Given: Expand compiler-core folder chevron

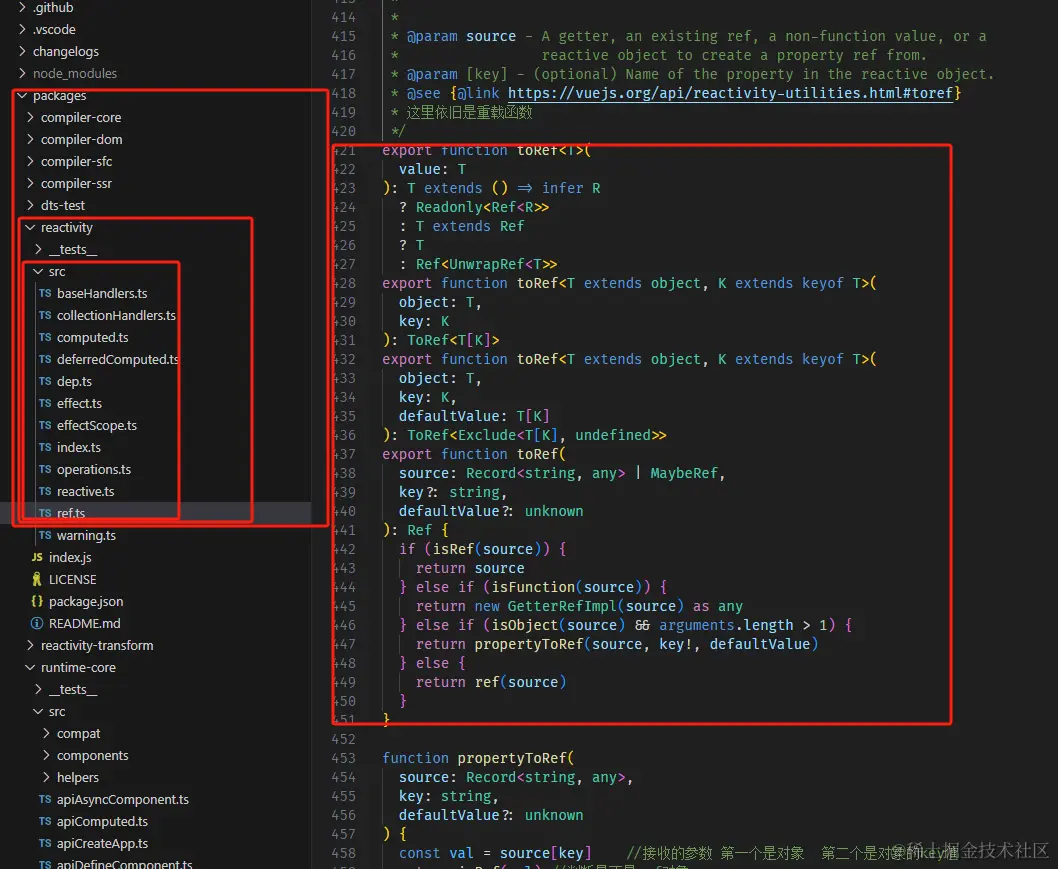Looking at the screenshot, I should click(x=30, y=117).
